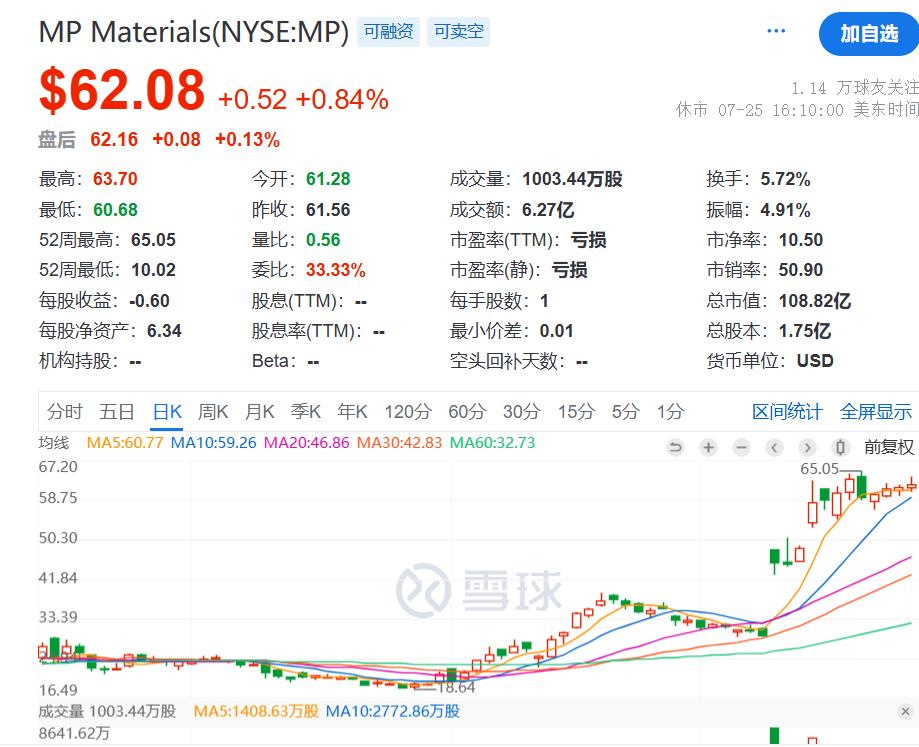The image size is (919, 747).
Task: Click the 换手 5.72% value
Action: coord(785,179)
